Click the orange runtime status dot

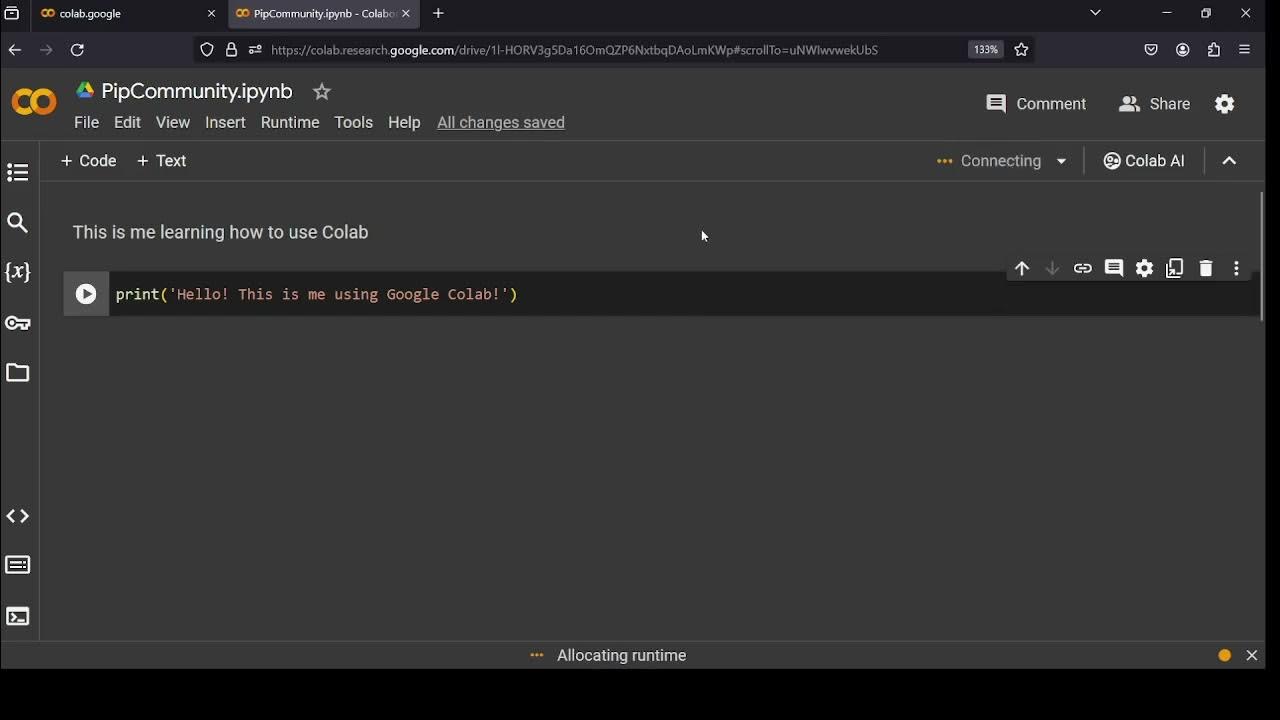pos(1225,656)
